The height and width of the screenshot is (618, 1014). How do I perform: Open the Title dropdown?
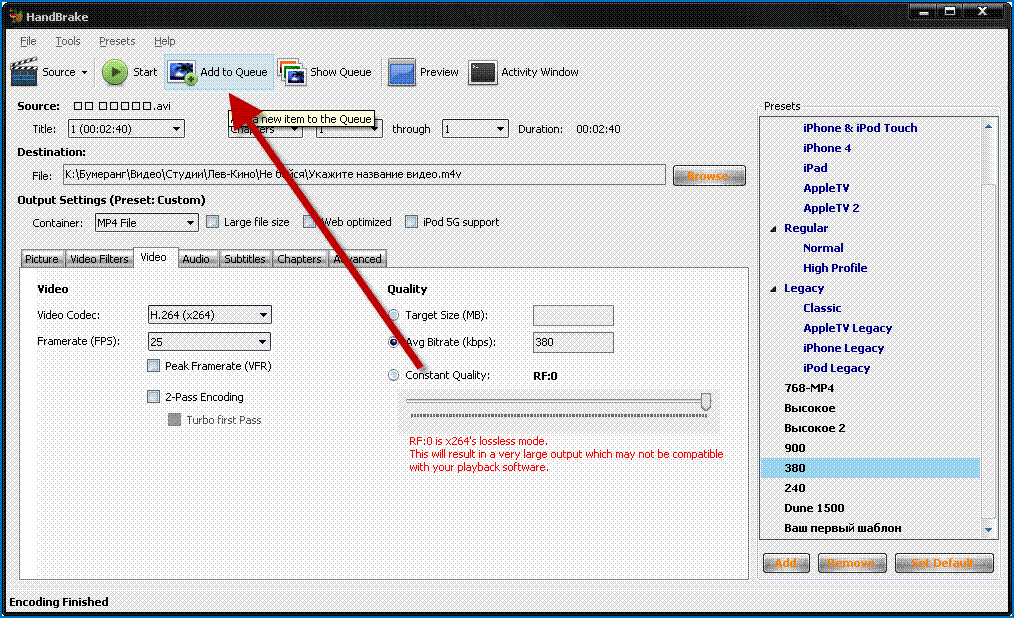coord(126,129)
